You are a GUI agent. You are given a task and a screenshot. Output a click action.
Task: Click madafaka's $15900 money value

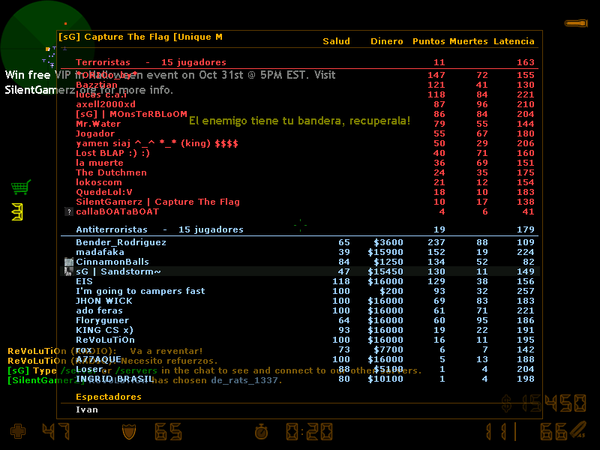(x=385, y=252)
